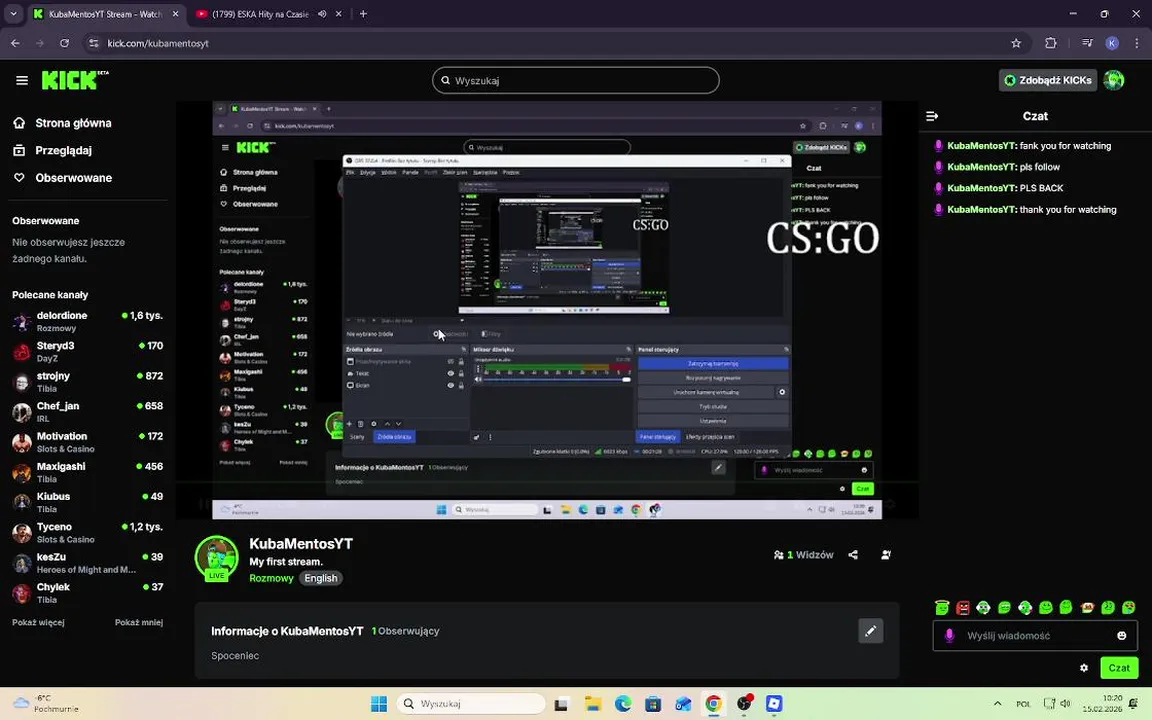This screenshot has height=720, width=1152.
Task: Click the '1 Widzów' viewer count
Action: click(x=804, y=555)
